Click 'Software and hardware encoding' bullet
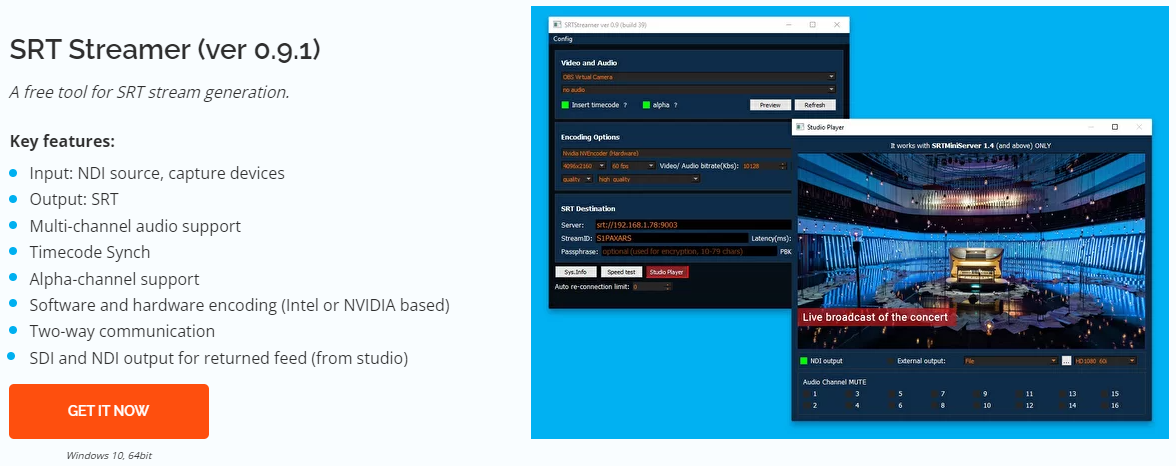This screenshot has height=466, width=1176. (x=239, y=305)
